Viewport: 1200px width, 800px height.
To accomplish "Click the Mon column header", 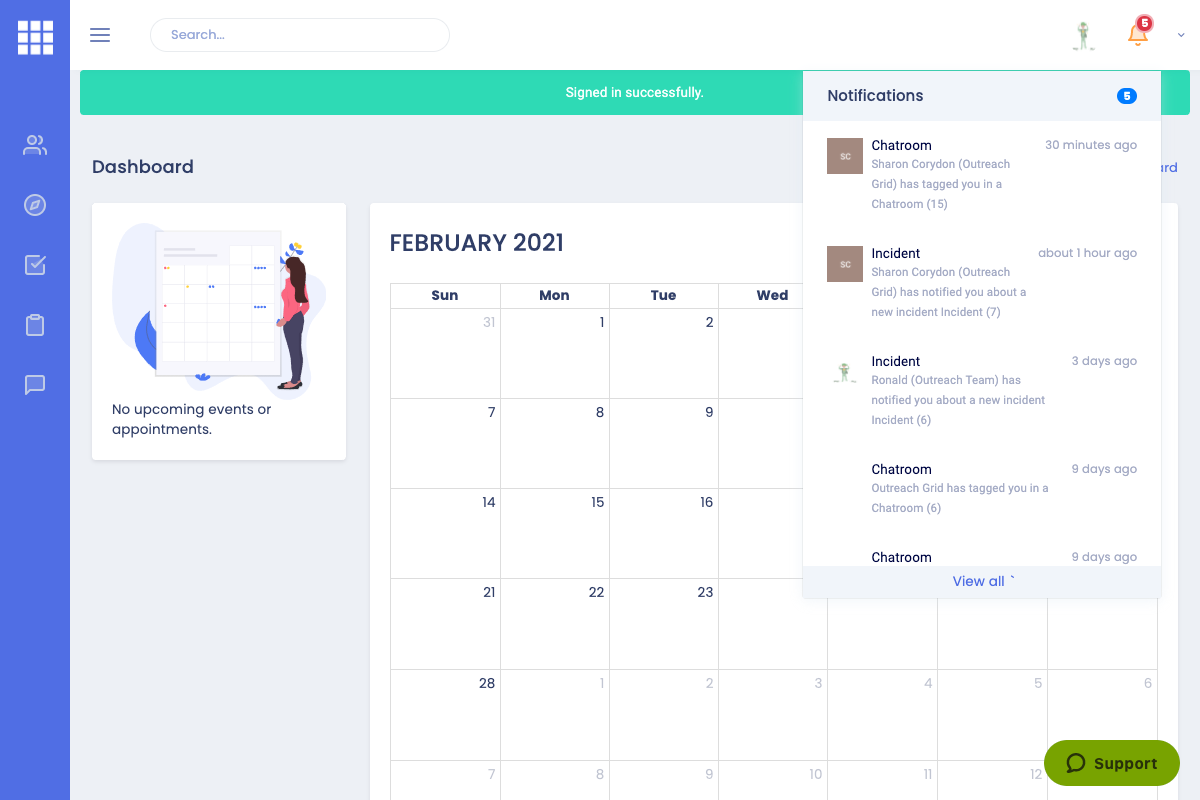I will 555,295.
